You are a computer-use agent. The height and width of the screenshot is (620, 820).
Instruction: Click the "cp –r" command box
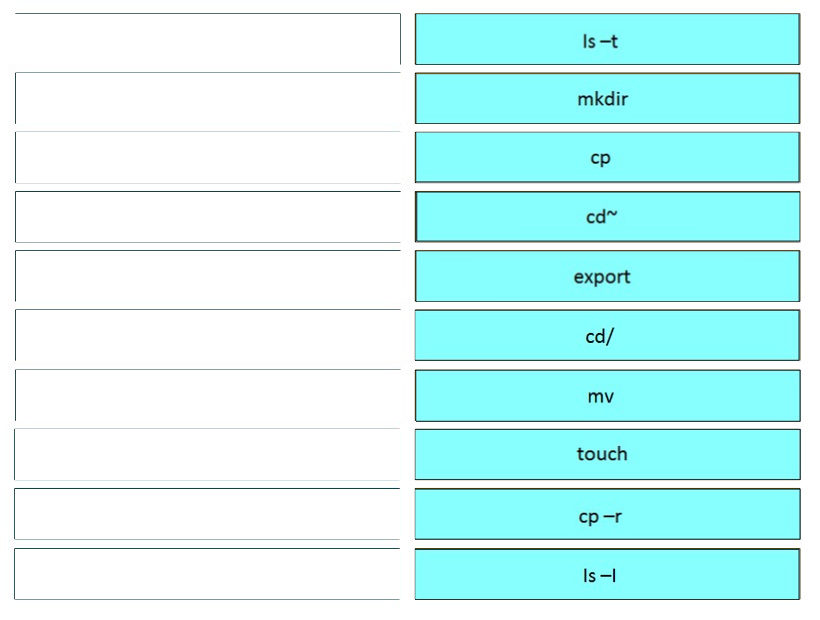(607, 514)
